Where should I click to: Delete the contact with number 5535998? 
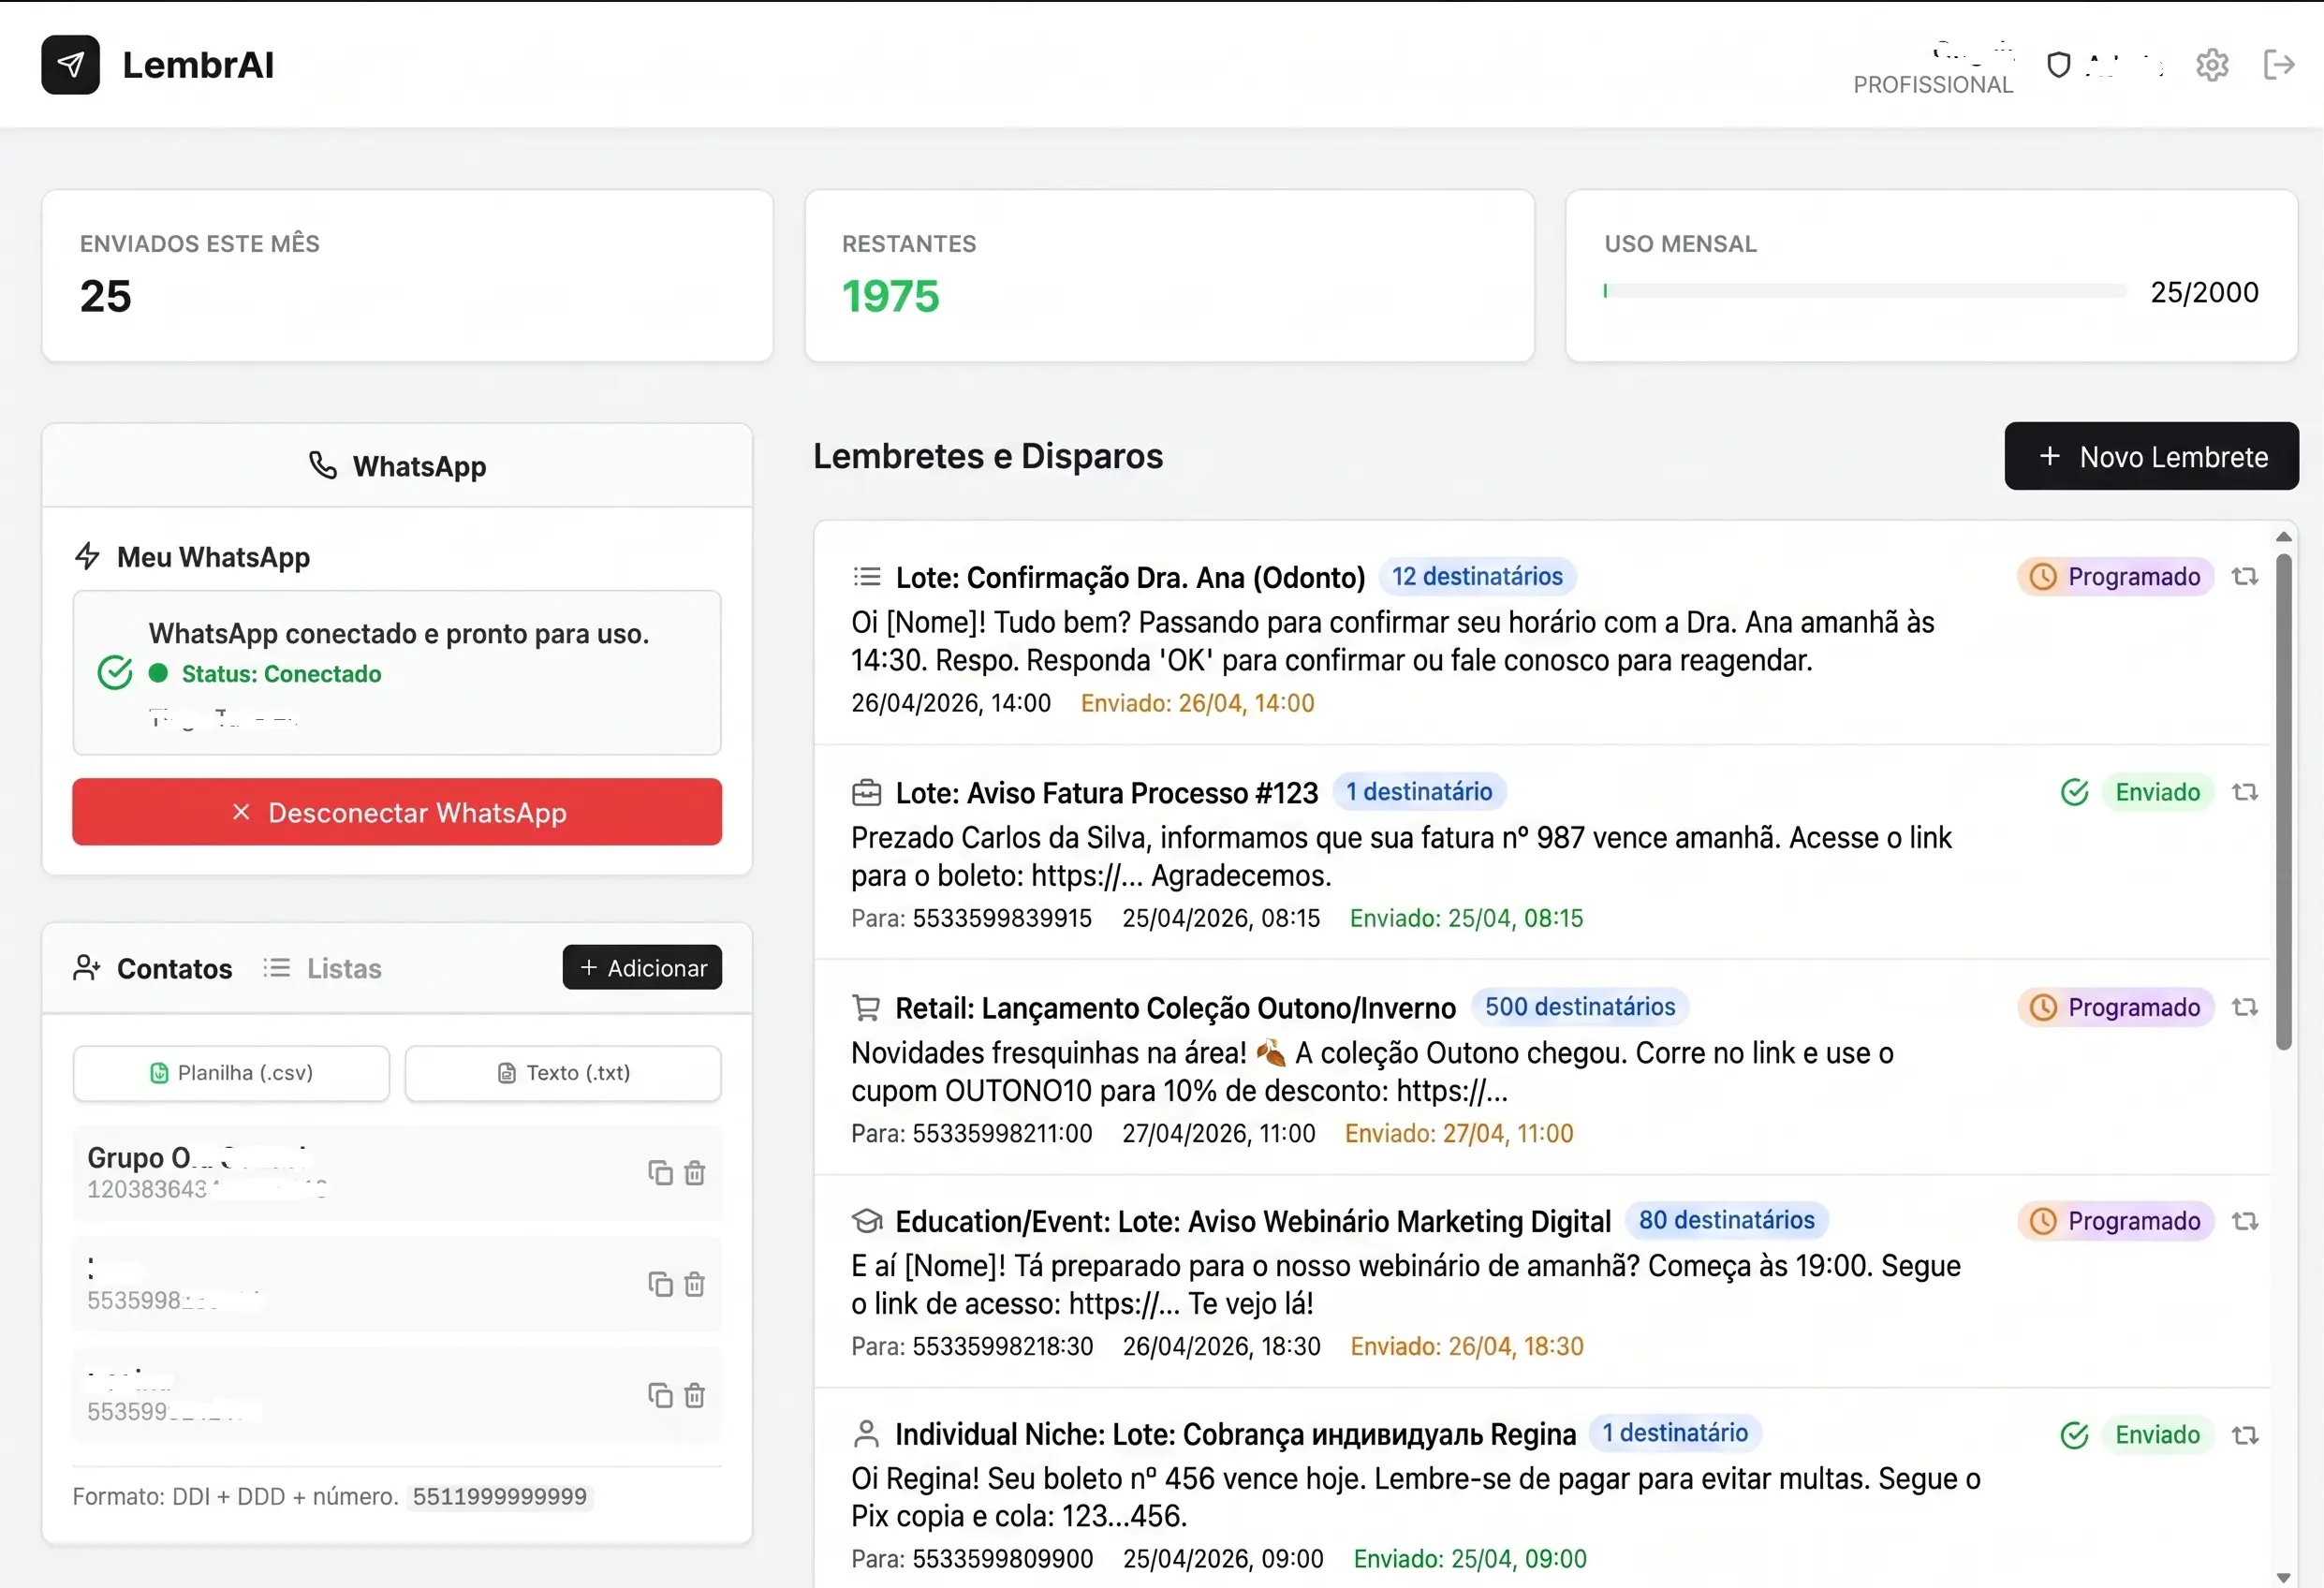coord(695,1283)
